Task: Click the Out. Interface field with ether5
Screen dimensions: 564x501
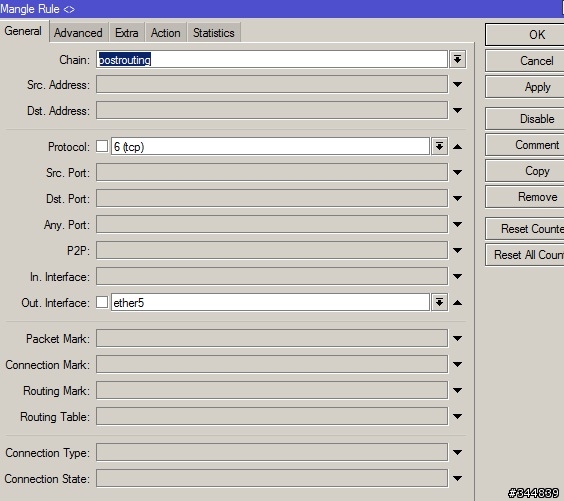Action: tap(270, 302)
